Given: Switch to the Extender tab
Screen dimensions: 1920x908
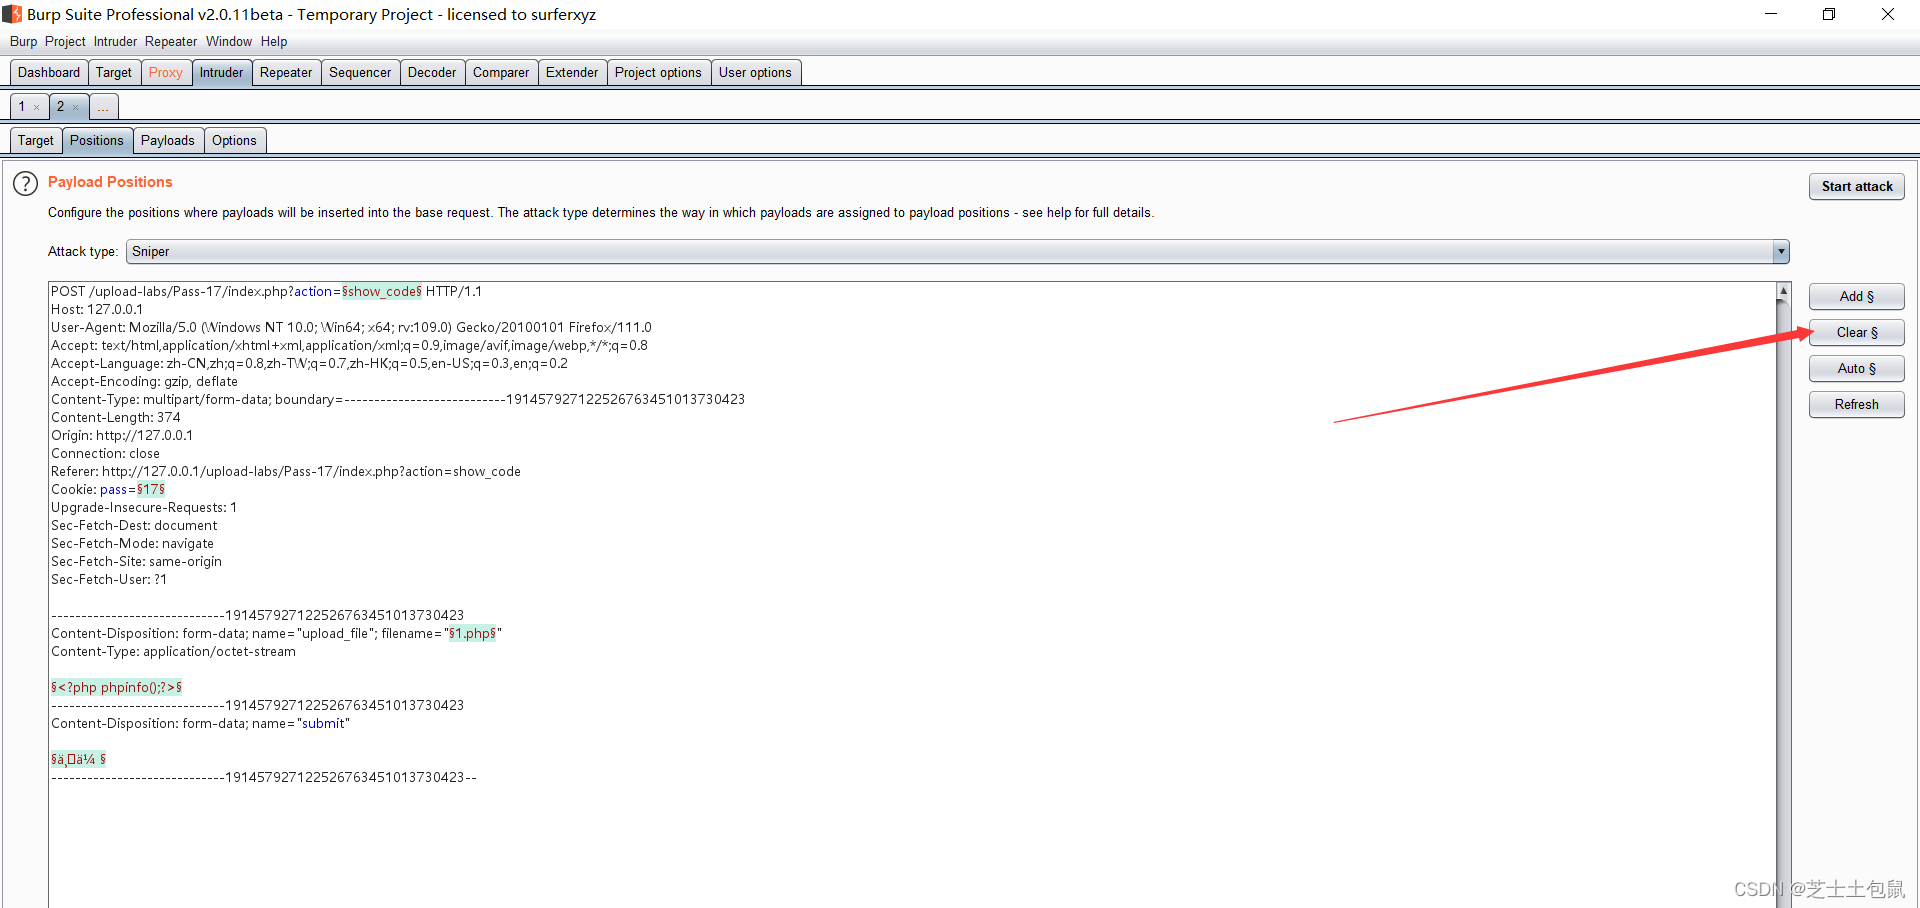Looking at the screenshot, I should click(x=572, y=72).
